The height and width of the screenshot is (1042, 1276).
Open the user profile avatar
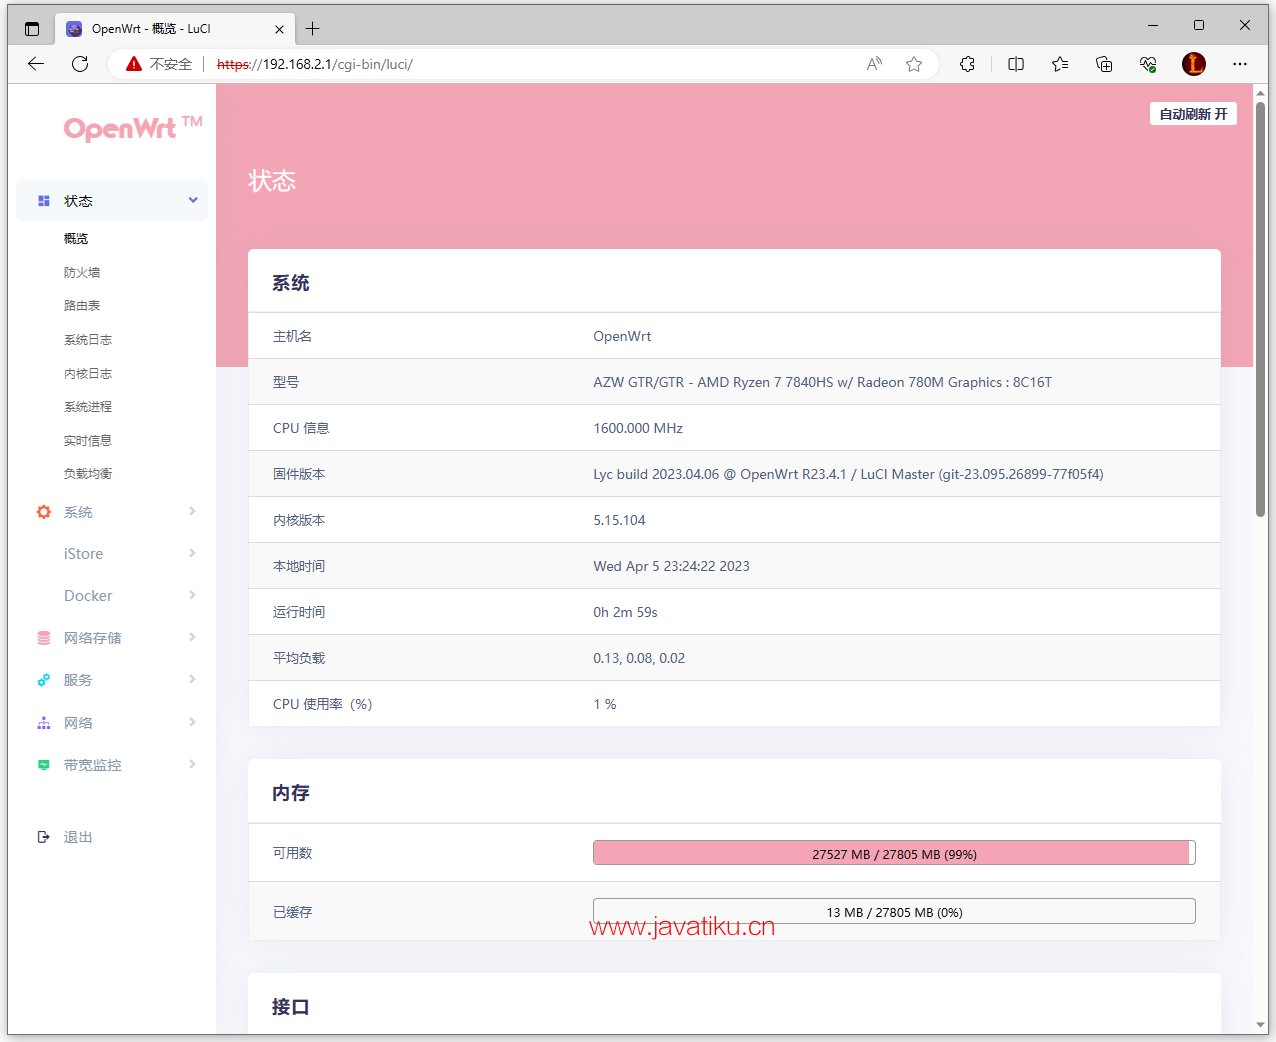tap(1194, 64)
